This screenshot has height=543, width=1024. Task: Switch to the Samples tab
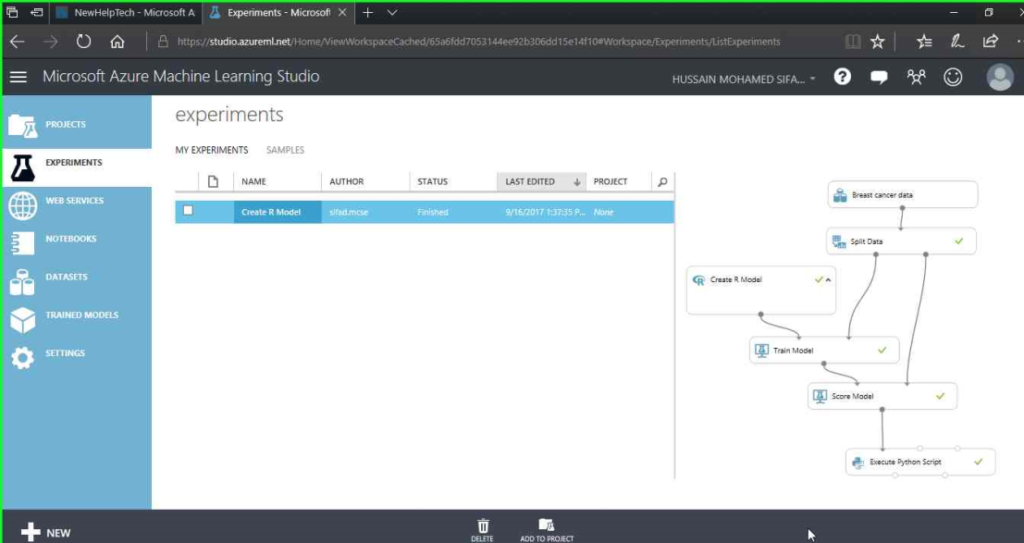[285, 150]
